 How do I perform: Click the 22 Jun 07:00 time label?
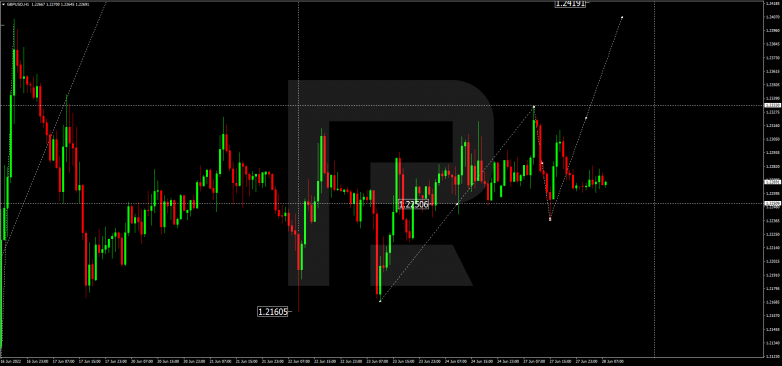pyautogui.click(x=299, y=361)
